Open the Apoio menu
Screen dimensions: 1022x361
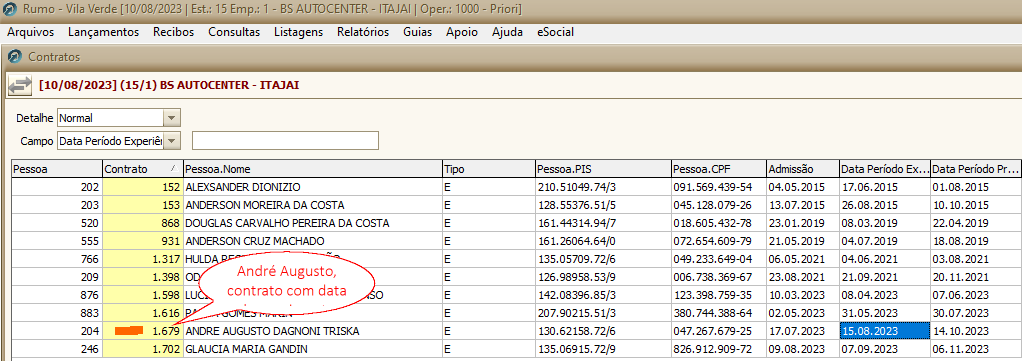(x=462, y=32)
